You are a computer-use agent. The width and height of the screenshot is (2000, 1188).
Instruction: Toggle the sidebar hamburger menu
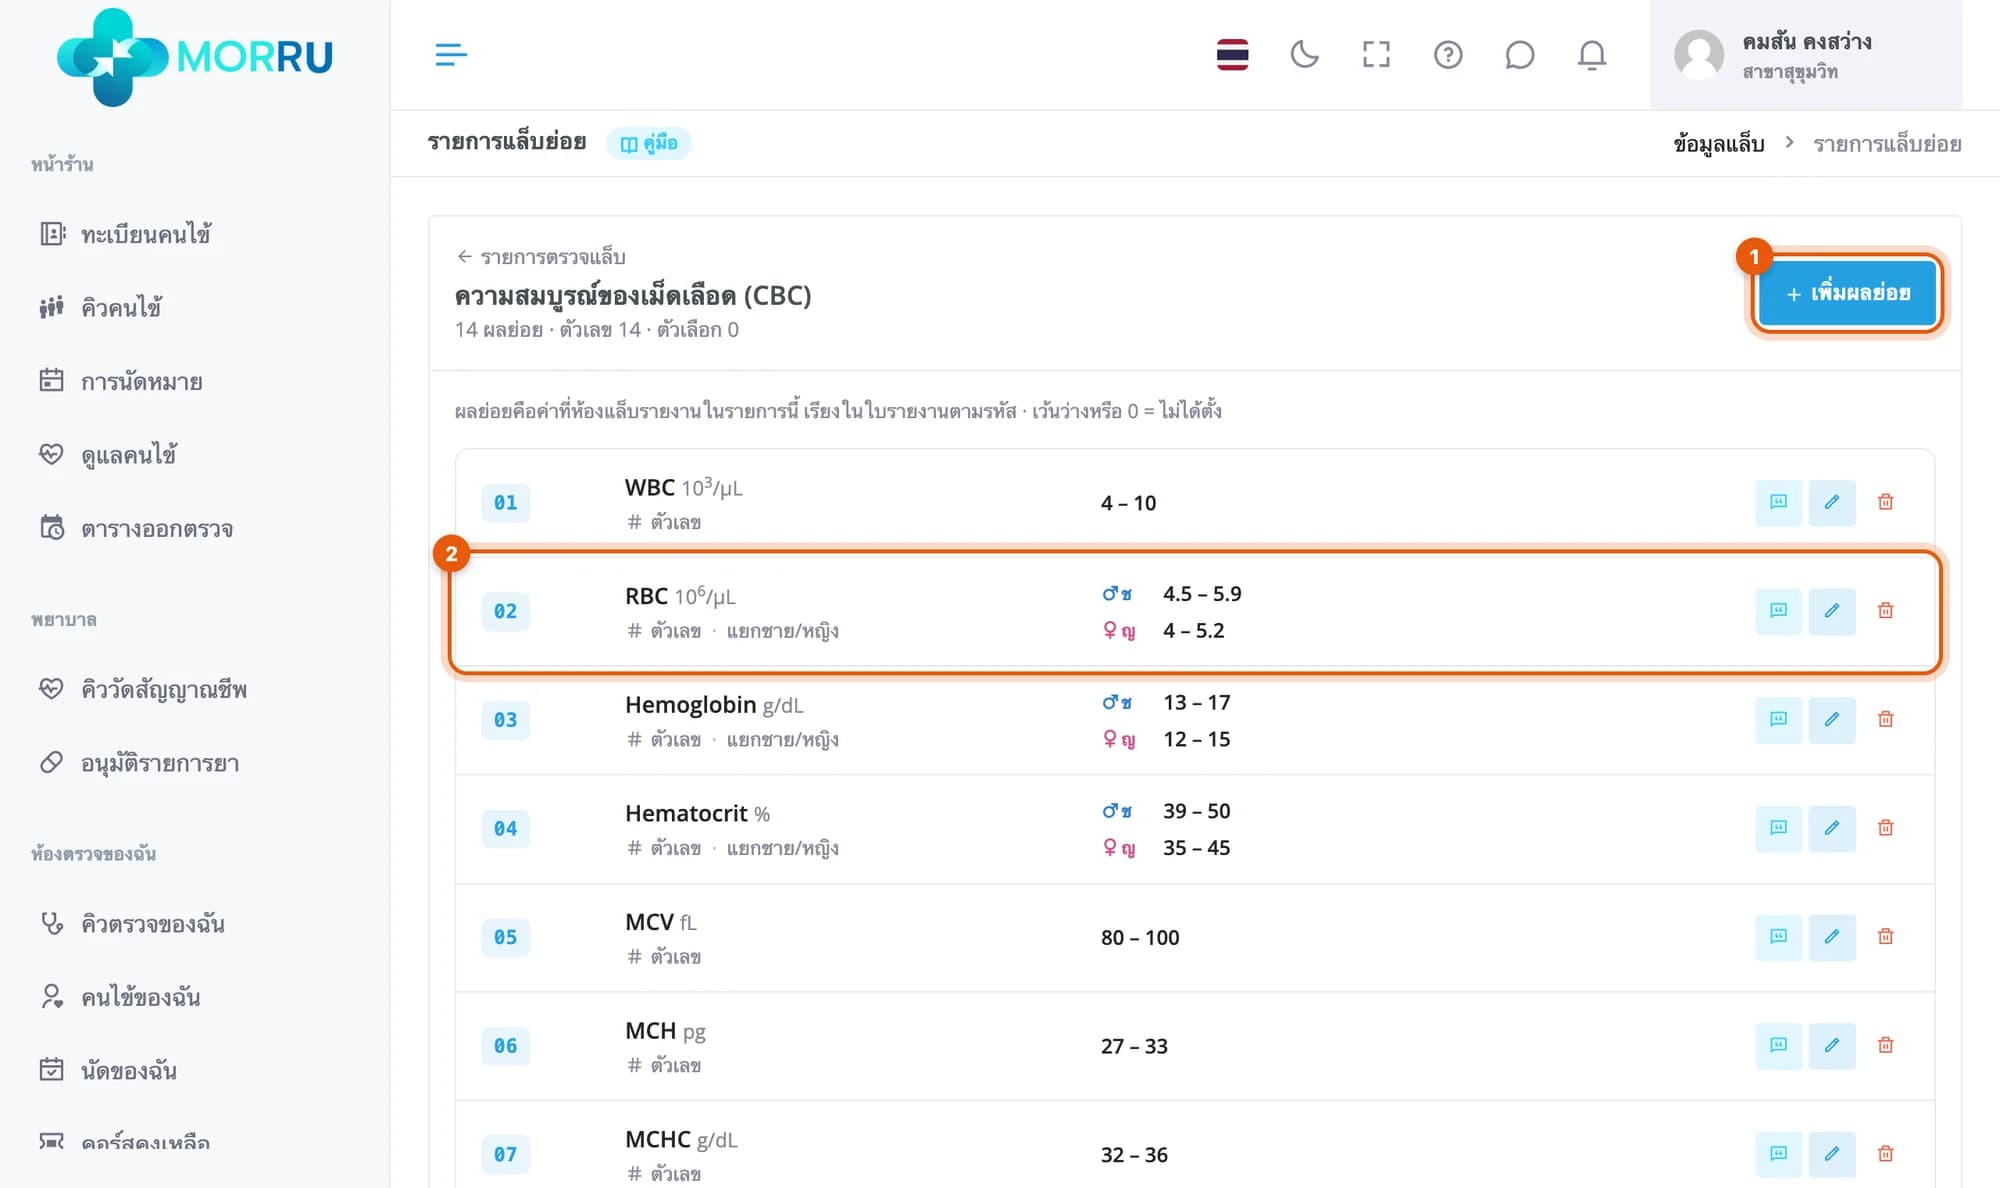[451, 55]
